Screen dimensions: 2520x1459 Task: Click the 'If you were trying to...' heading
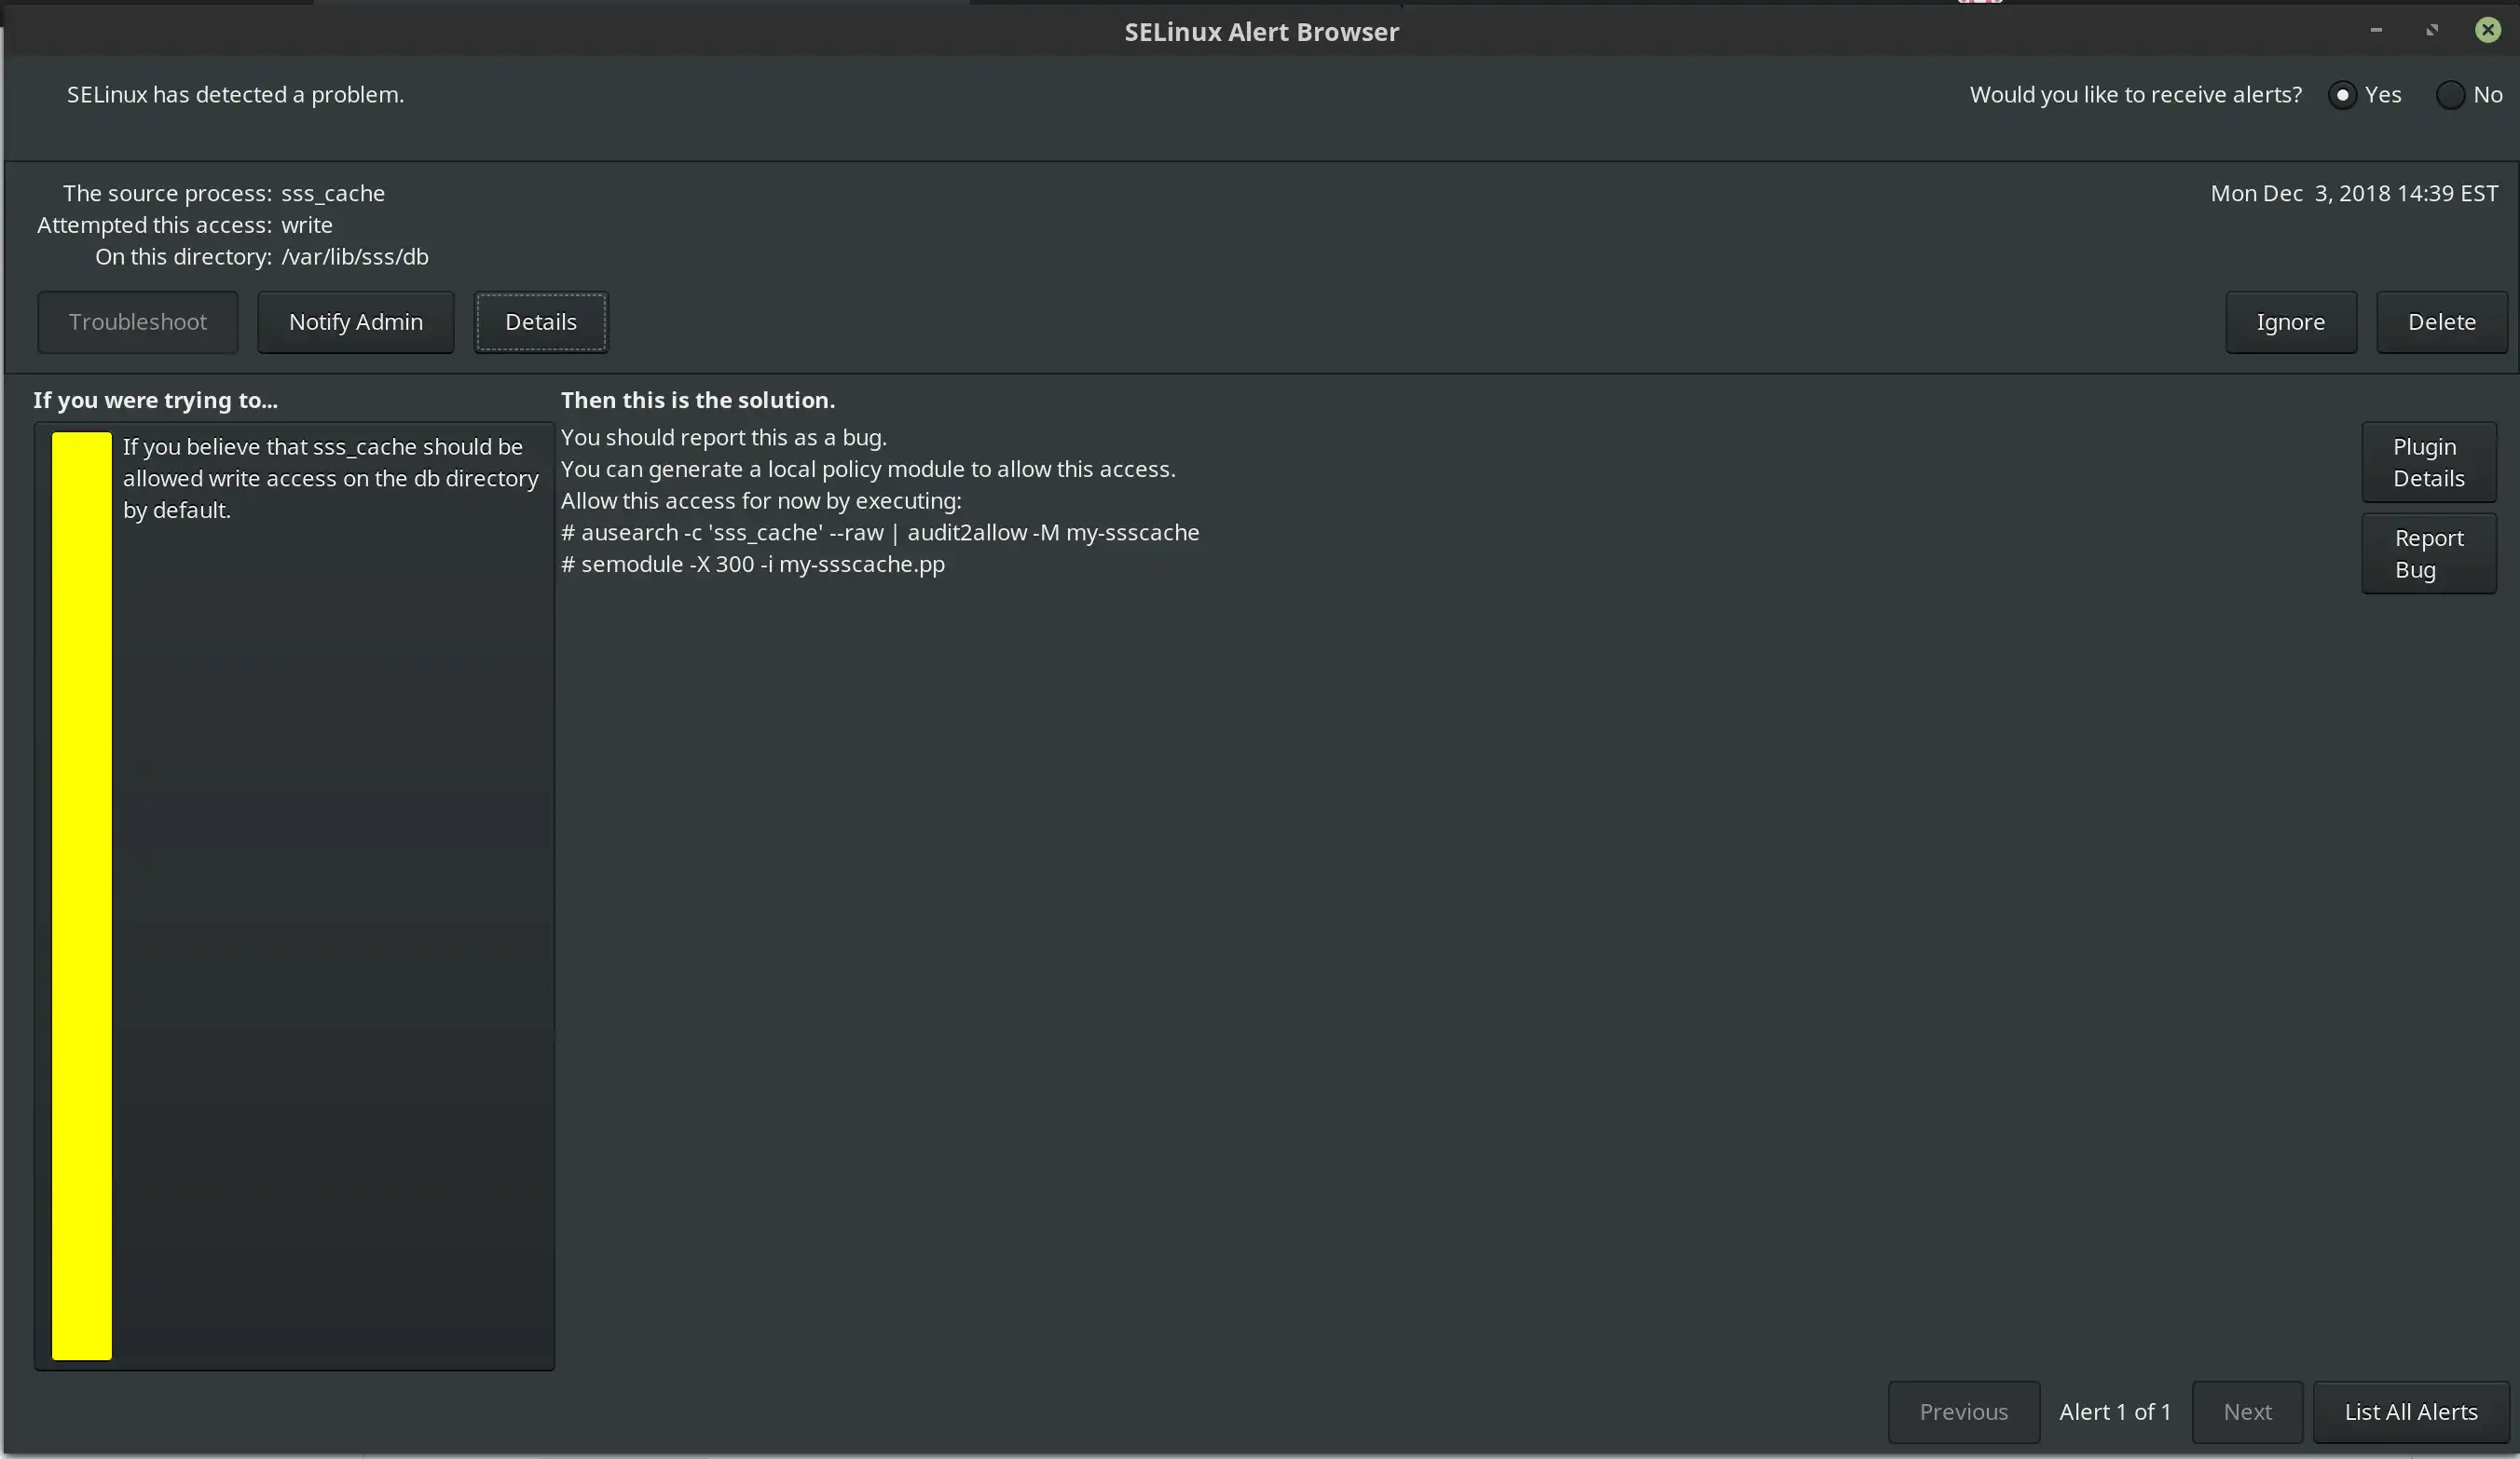[156, 400]
